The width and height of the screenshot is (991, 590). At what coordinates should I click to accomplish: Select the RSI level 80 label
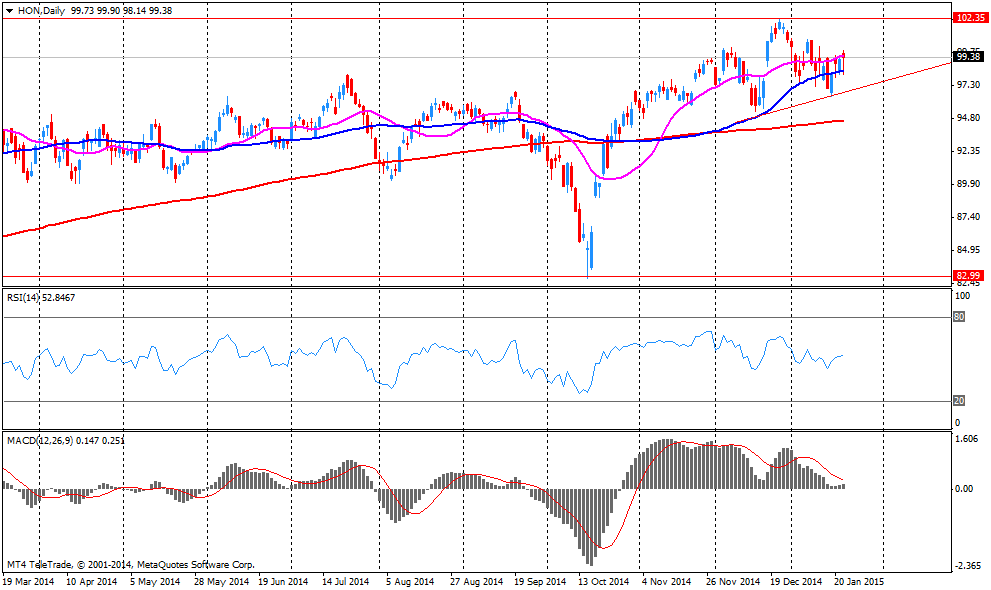(959, 317)
